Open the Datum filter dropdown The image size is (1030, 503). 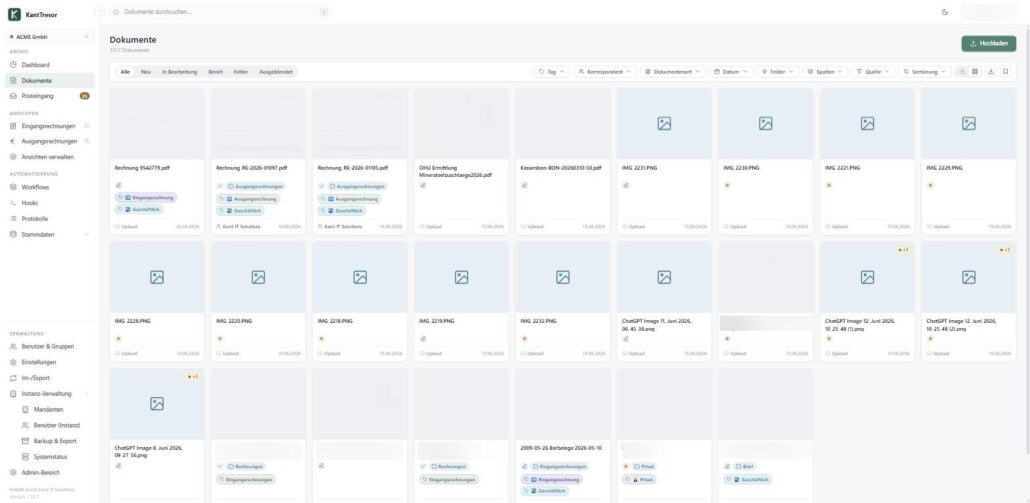point(730,72)
